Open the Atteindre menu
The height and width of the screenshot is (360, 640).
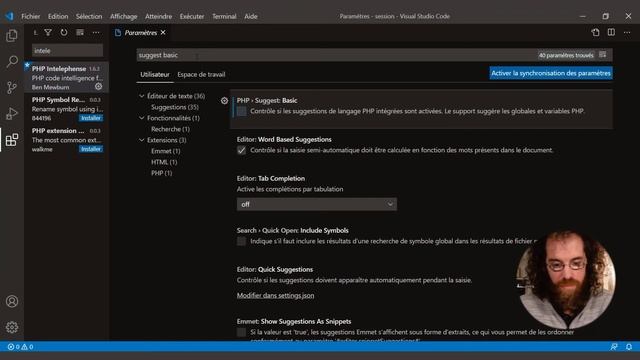coord(158,16)
